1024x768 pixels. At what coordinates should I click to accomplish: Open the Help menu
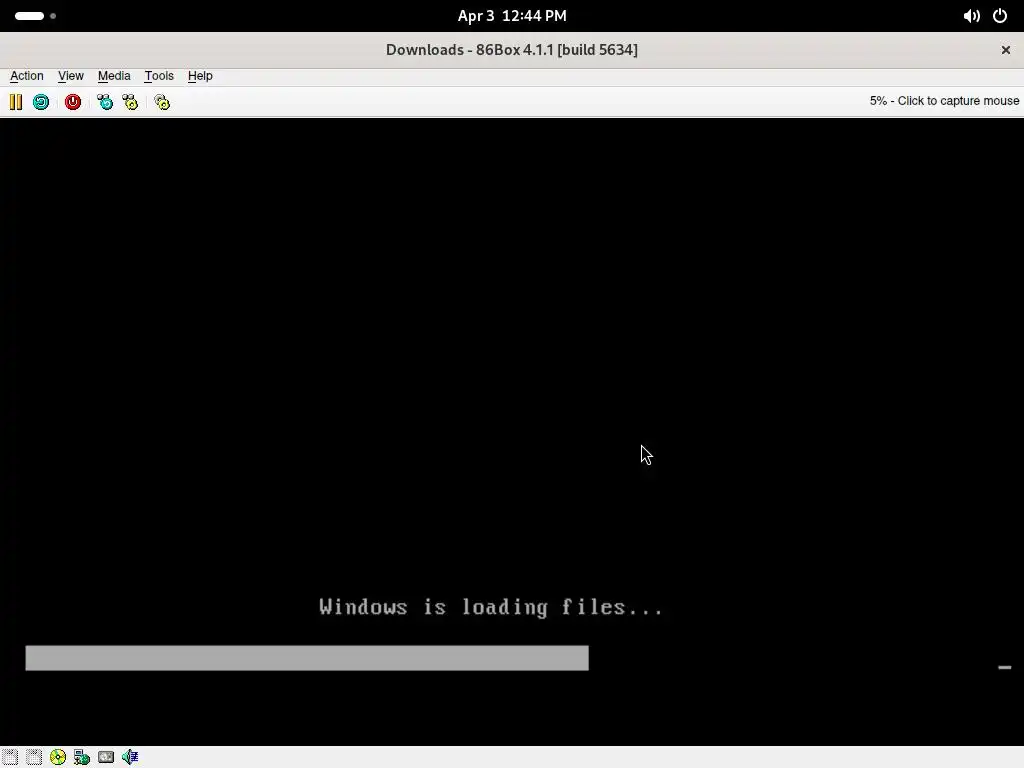point(200,76)
